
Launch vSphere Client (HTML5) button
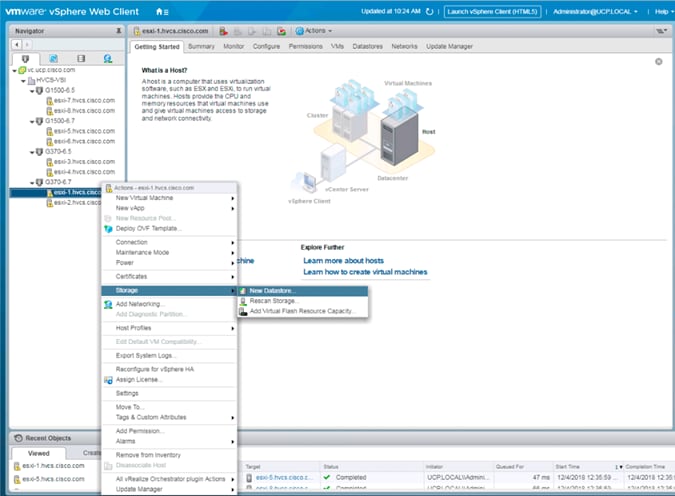(x=492, y=12)
